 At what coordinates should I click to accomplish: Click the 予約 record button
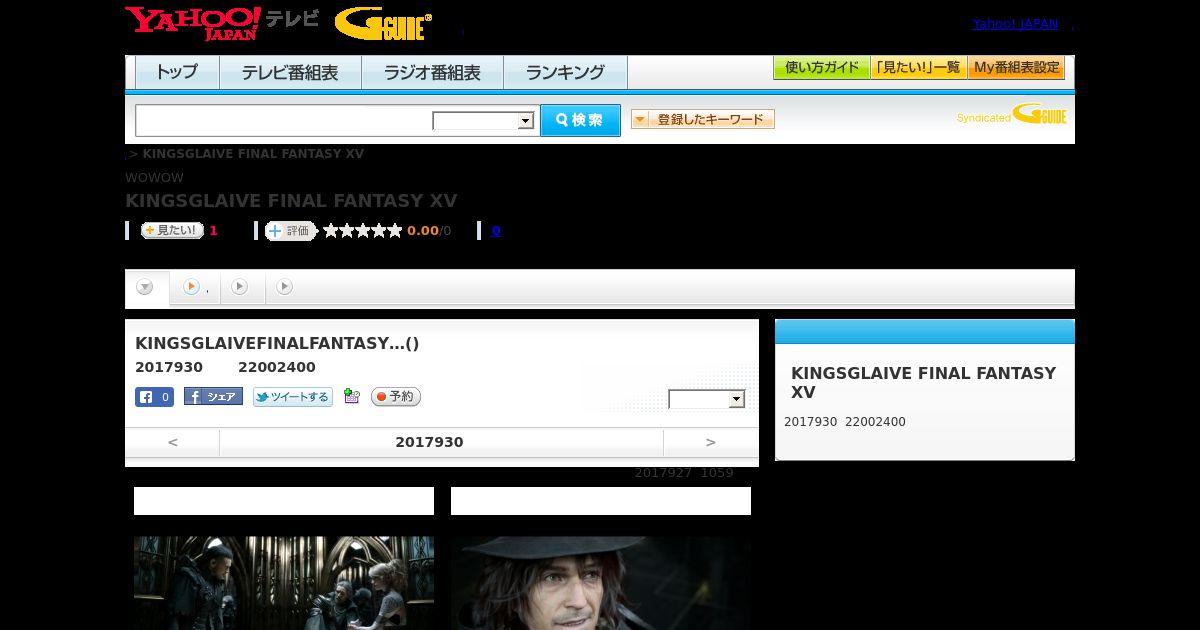click(x=396, y=397)
